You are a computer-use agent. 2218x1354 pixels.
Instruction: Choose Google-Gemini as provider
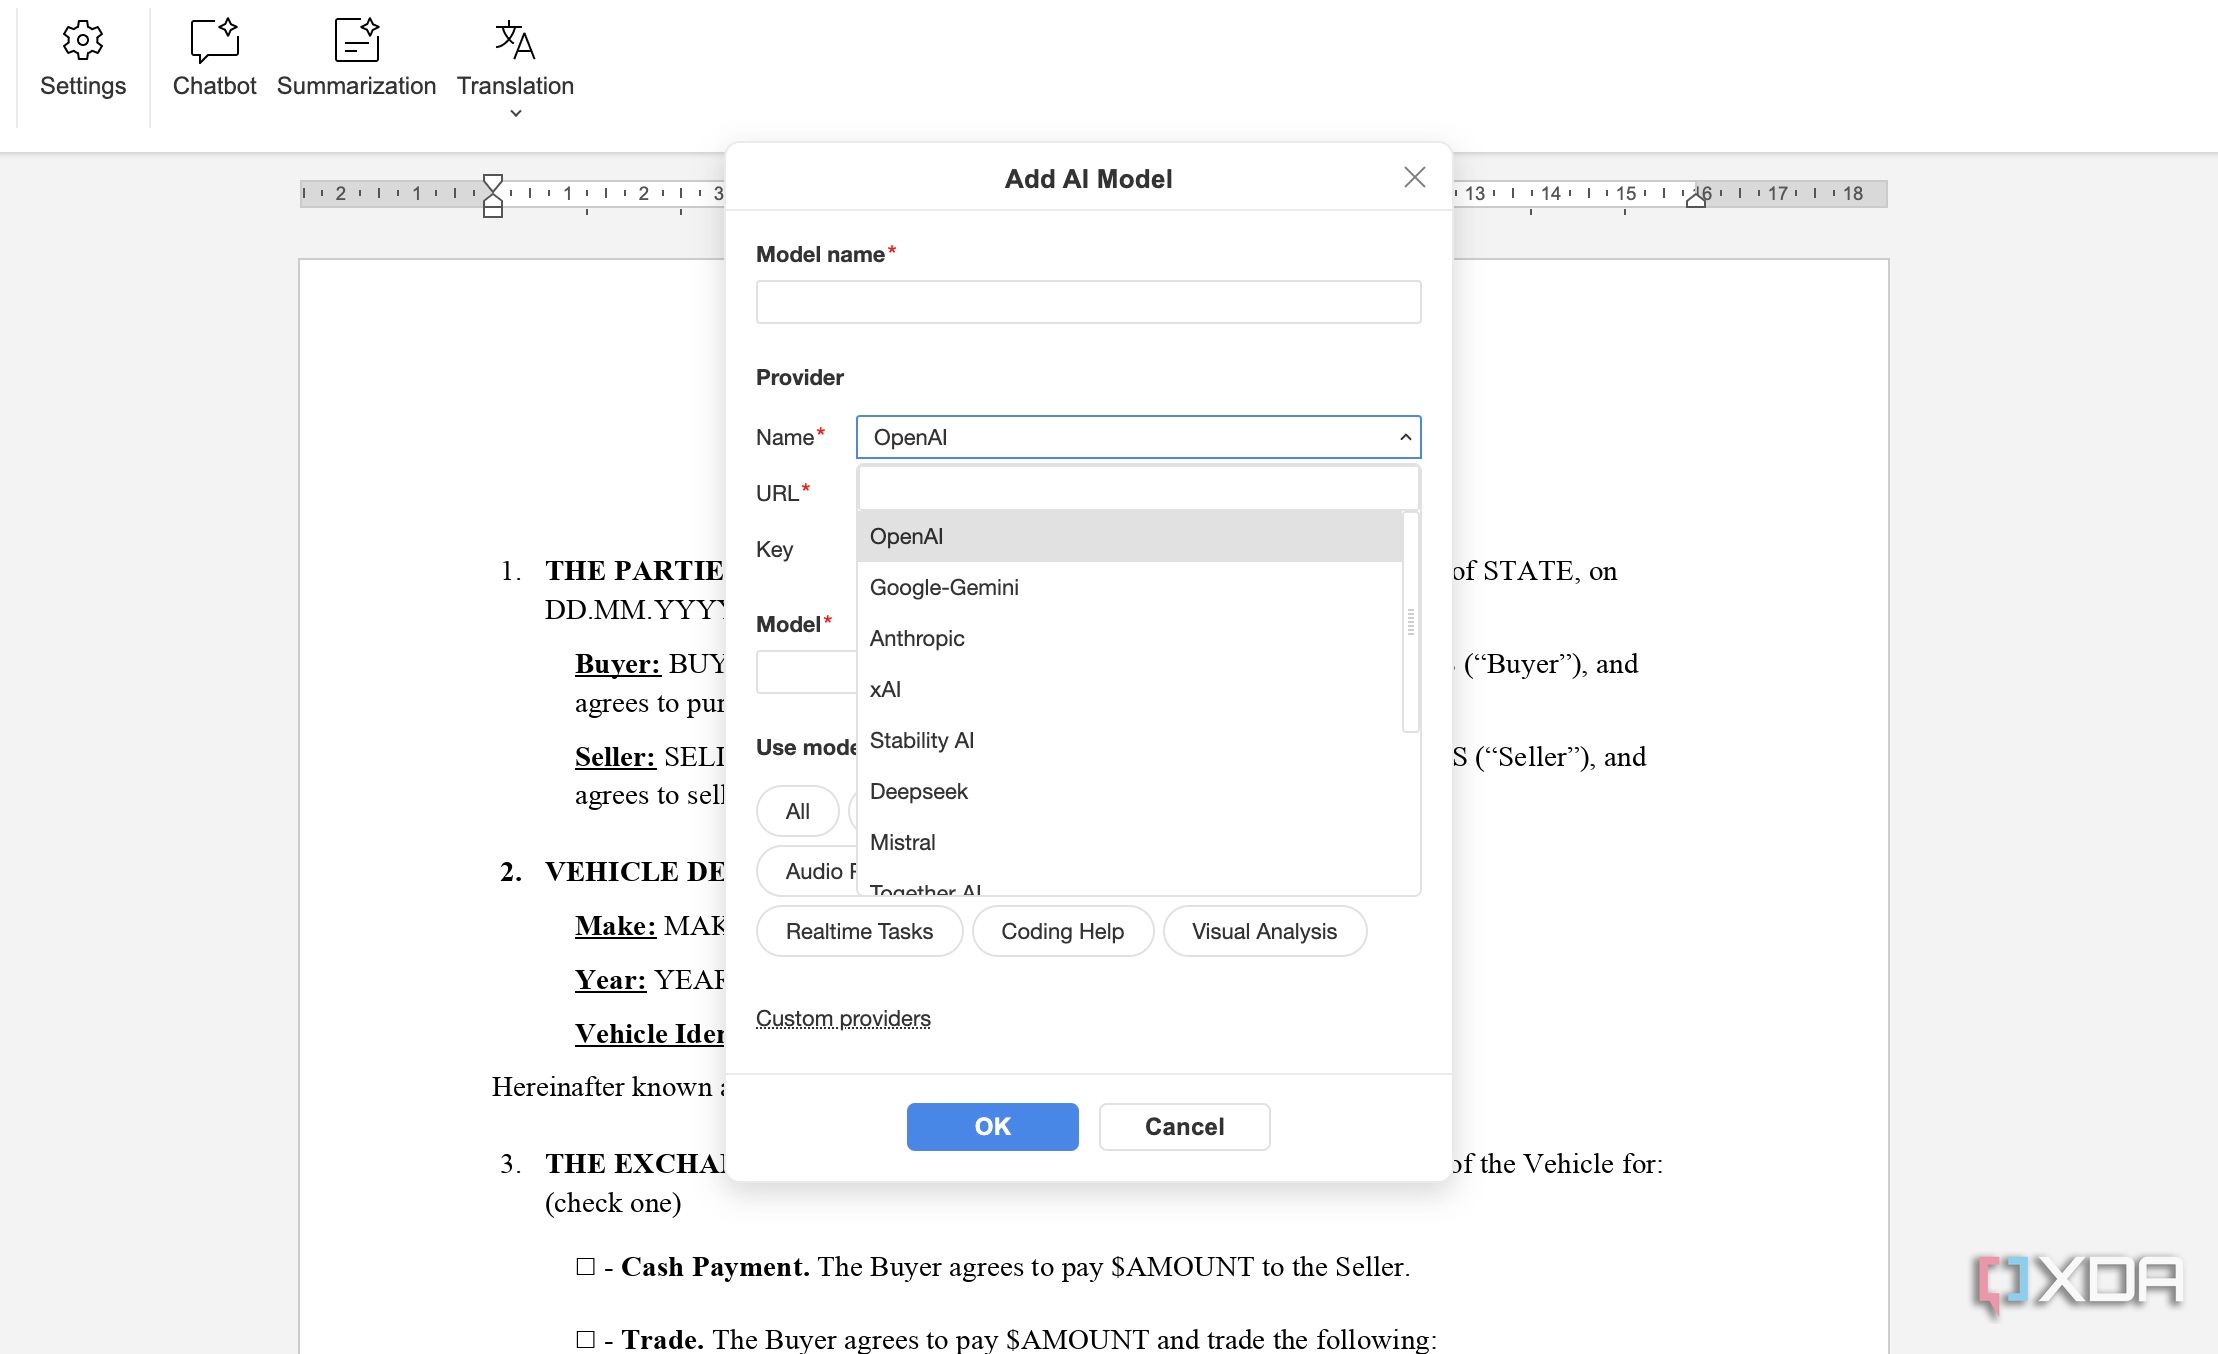[1130, 587]
